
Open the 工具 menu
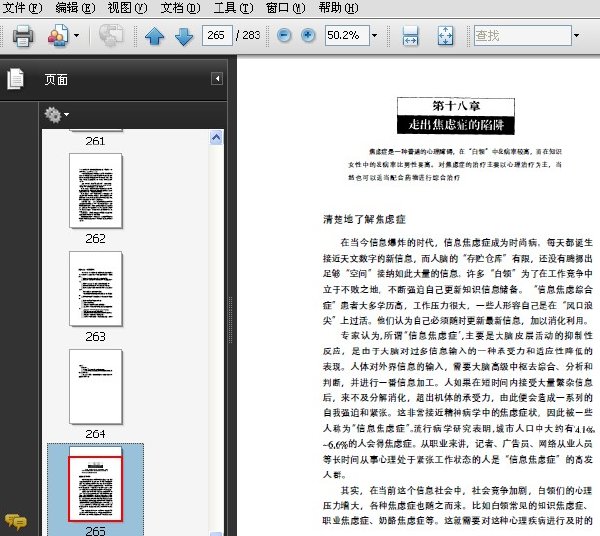(x=233, y=8)
